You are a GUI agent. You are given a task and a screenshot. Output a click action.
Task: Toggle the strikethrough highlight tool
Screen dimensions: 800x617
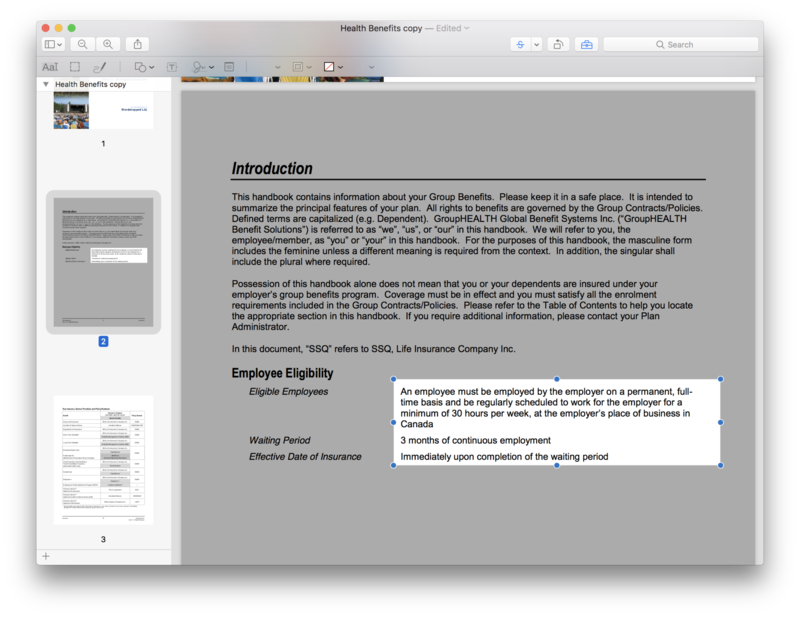519,44
